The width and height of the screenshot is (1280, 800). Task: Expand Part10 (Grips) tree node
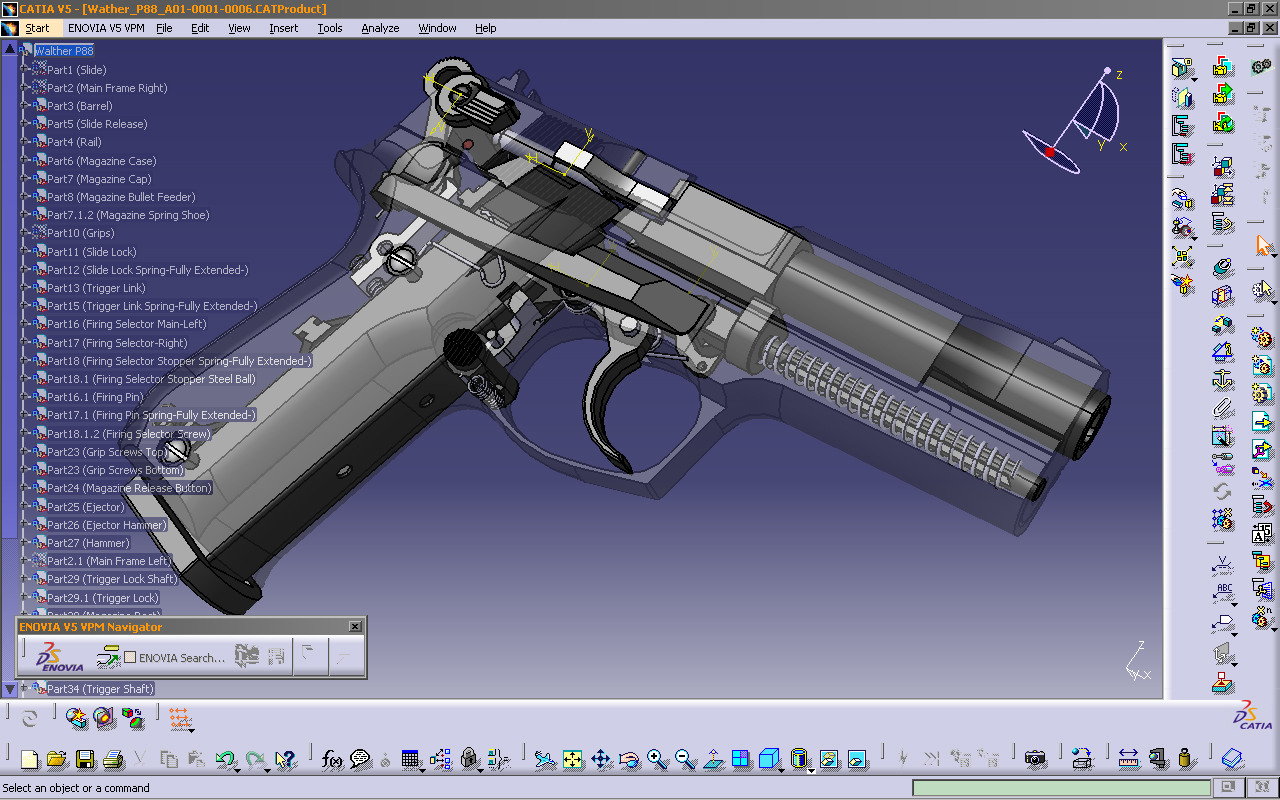click(26, 233)
